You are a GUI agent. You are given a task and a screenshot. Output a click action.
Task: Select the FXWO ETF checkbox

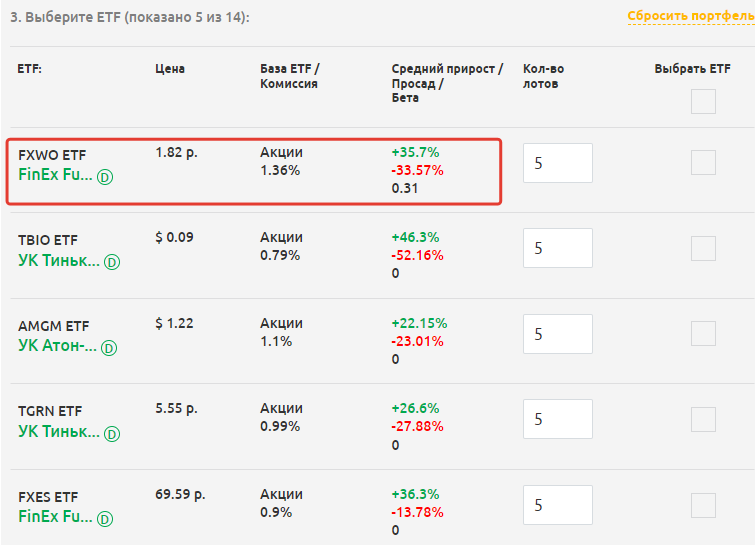(x=703, y=163)
